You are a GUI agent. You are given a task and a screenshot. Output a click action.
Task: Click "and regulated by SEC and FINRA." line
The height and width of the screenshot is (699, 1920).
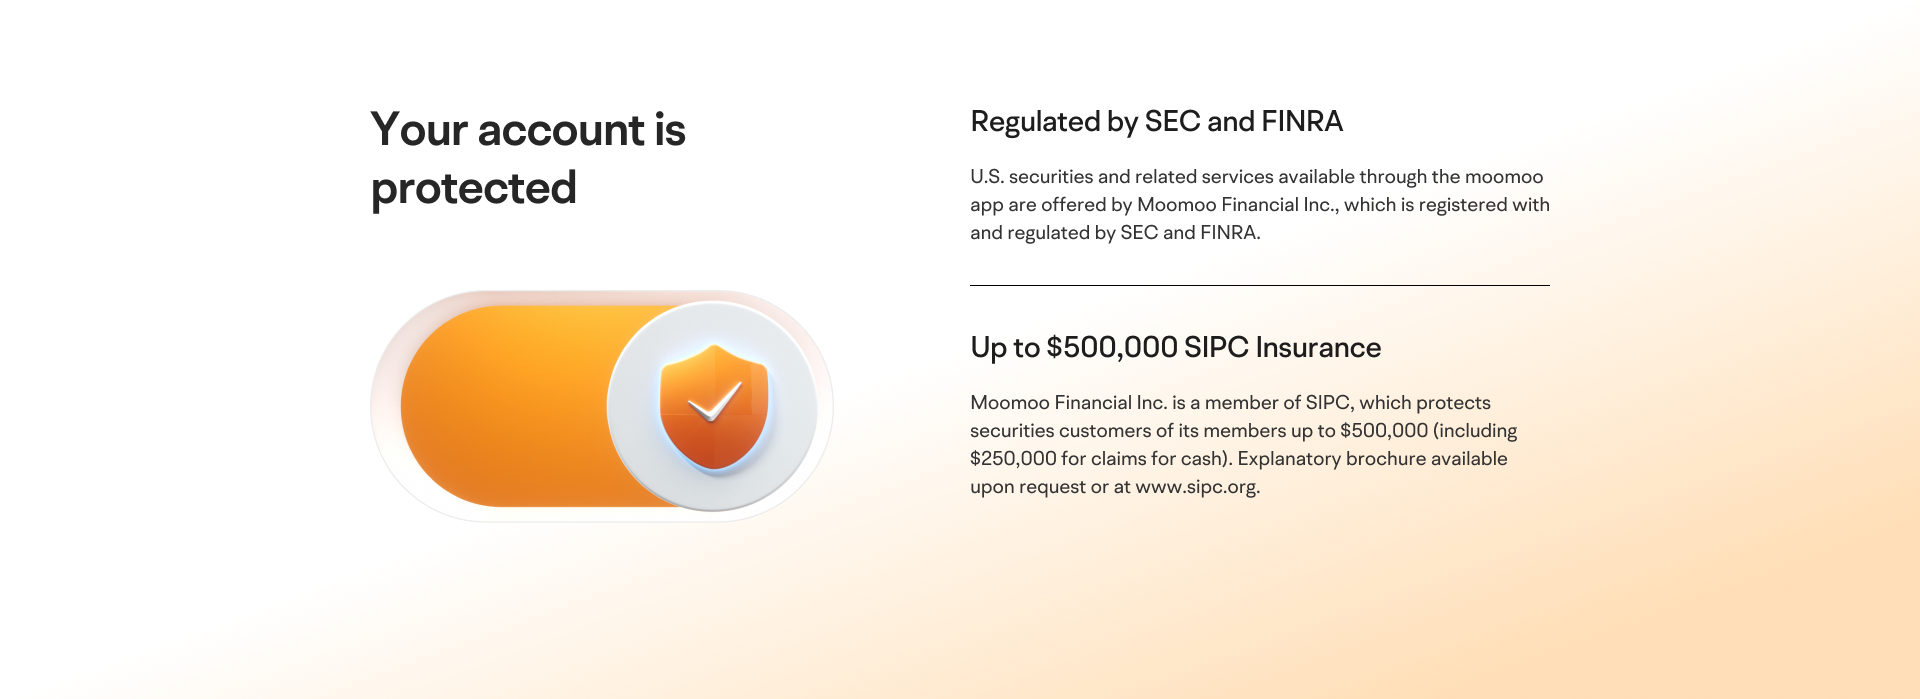pos(1115,233)
